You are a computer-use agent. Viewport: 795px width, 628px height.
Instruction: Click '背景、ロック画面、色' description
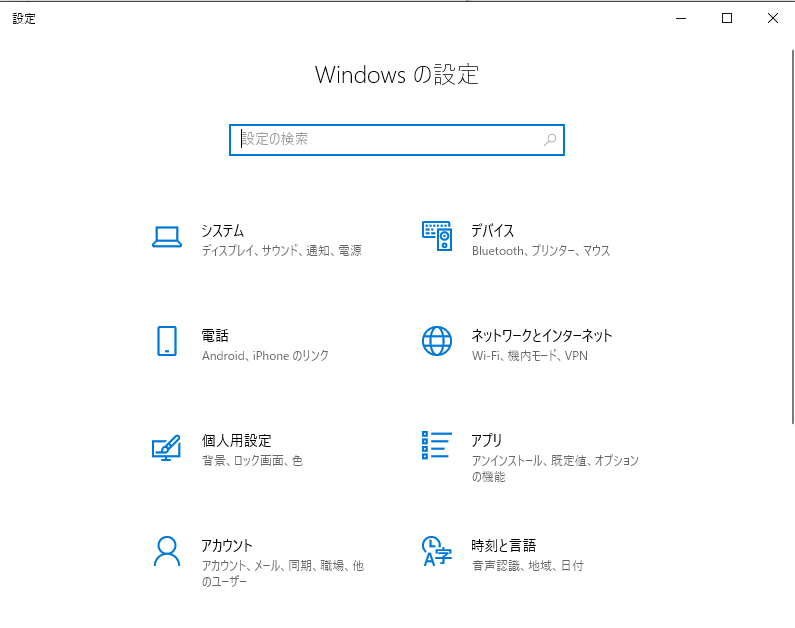click(x=252, y=461)
